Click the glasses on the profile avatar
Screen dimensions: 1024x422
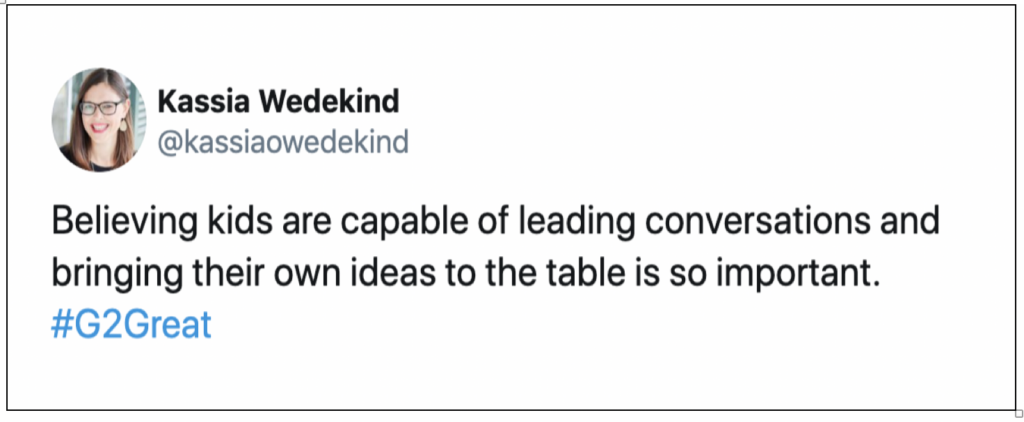(x=101, y=107)
